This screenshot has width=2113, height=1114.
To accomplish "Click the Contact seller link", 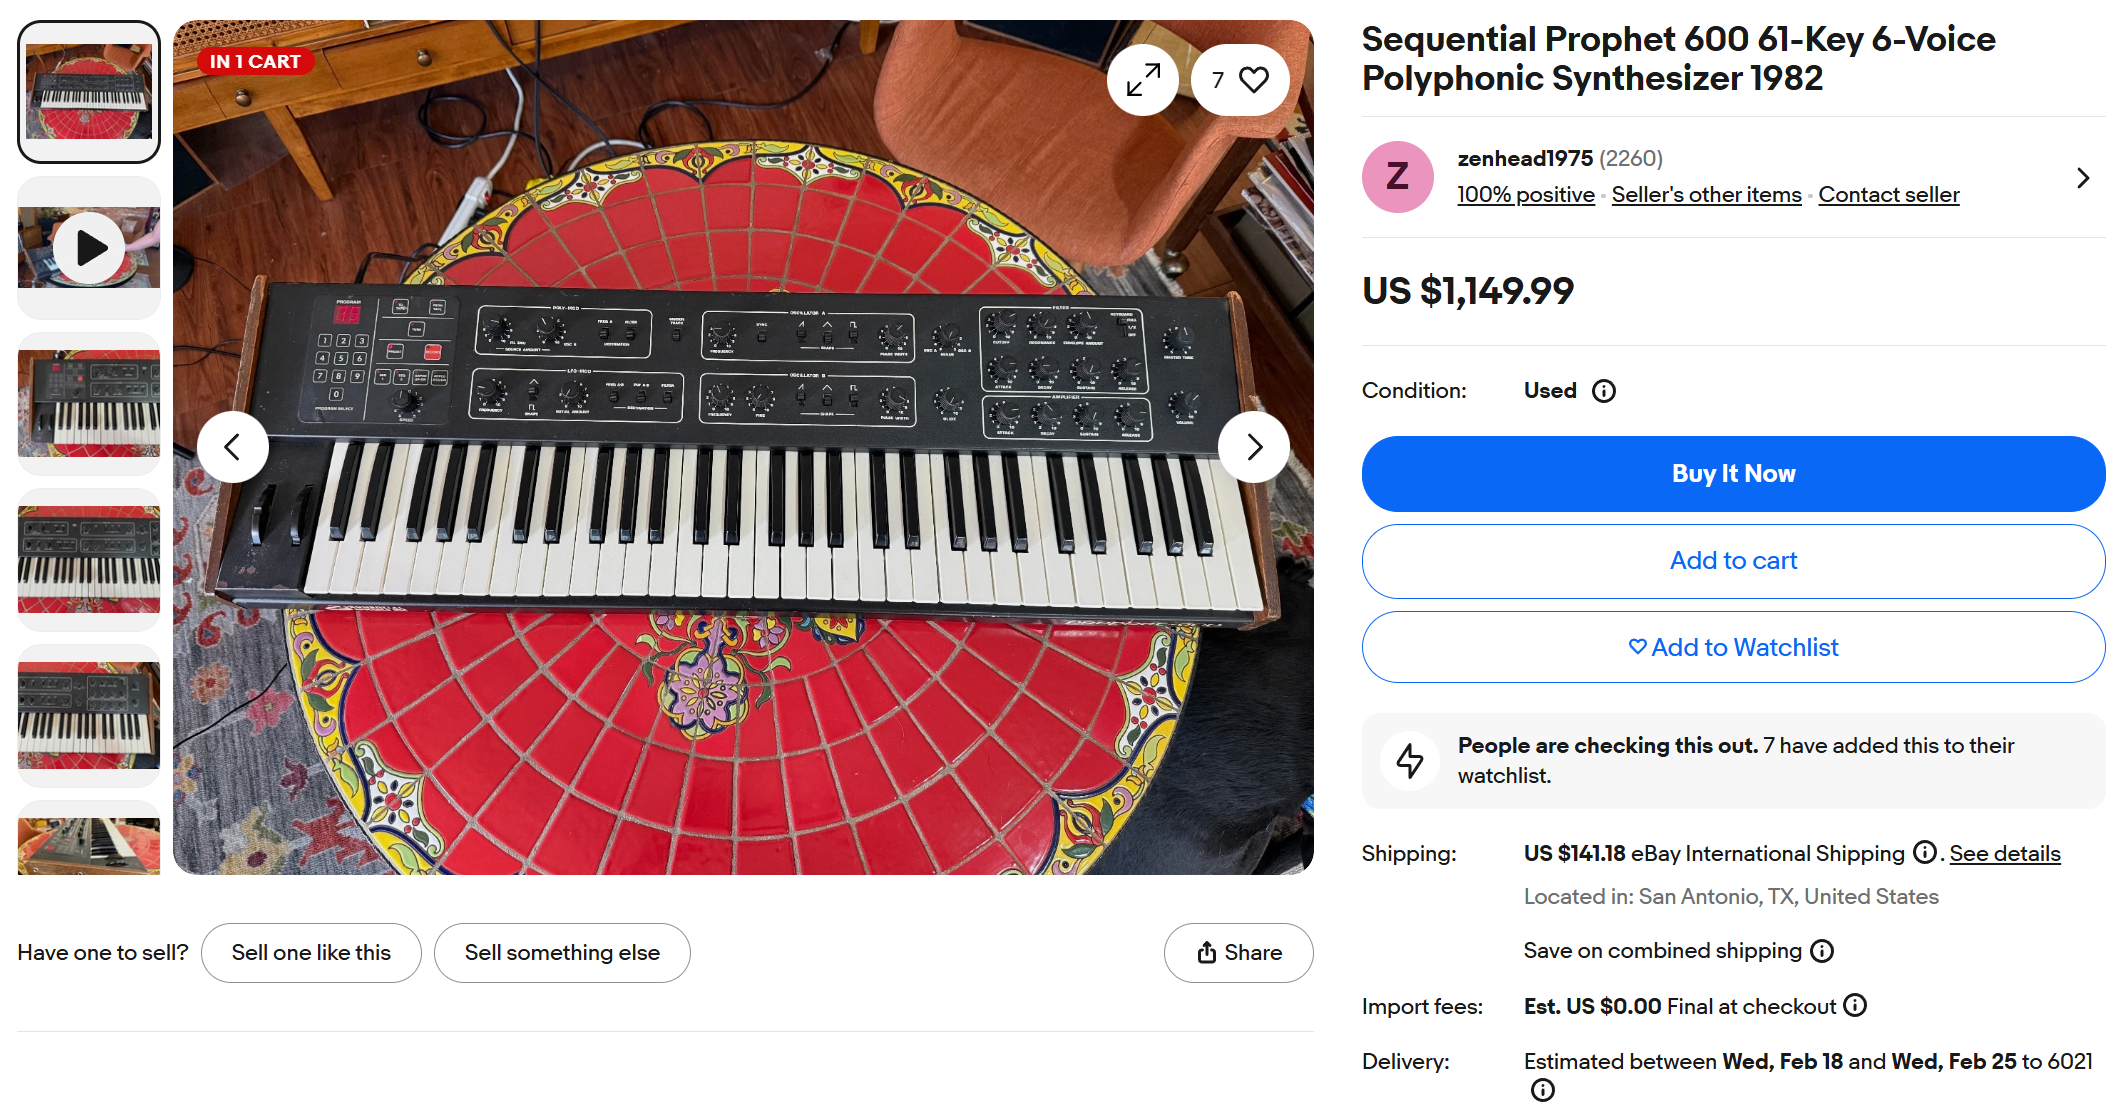I will pos(1888,195).
